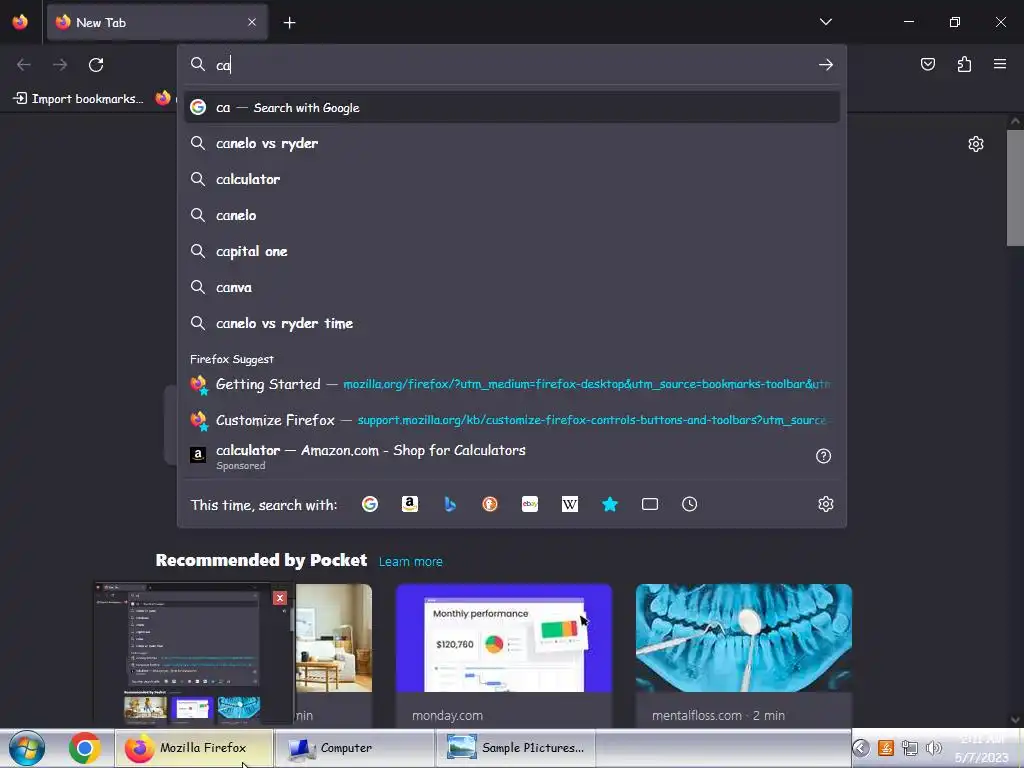The width and height of the screenshot is (1024, 768).
Task: Open Customize Firefox support suggestion
Action: [512, 420]
